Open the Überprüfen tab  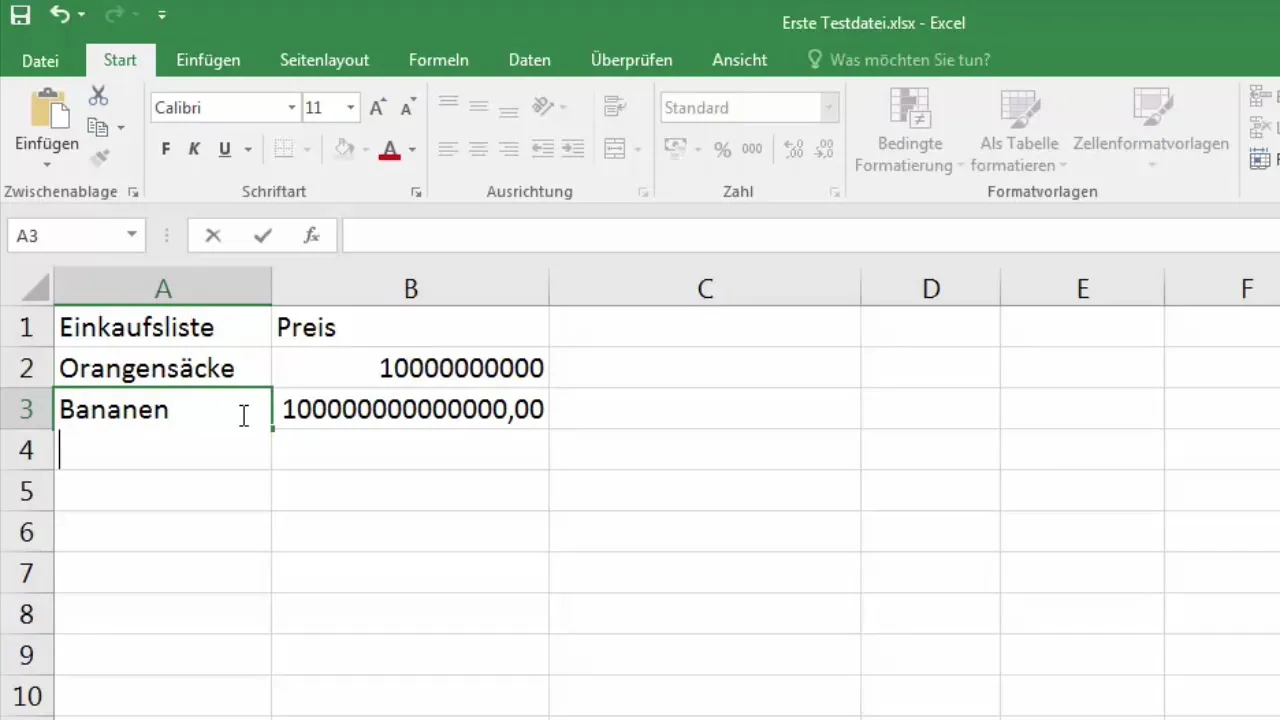pos(631,60)
